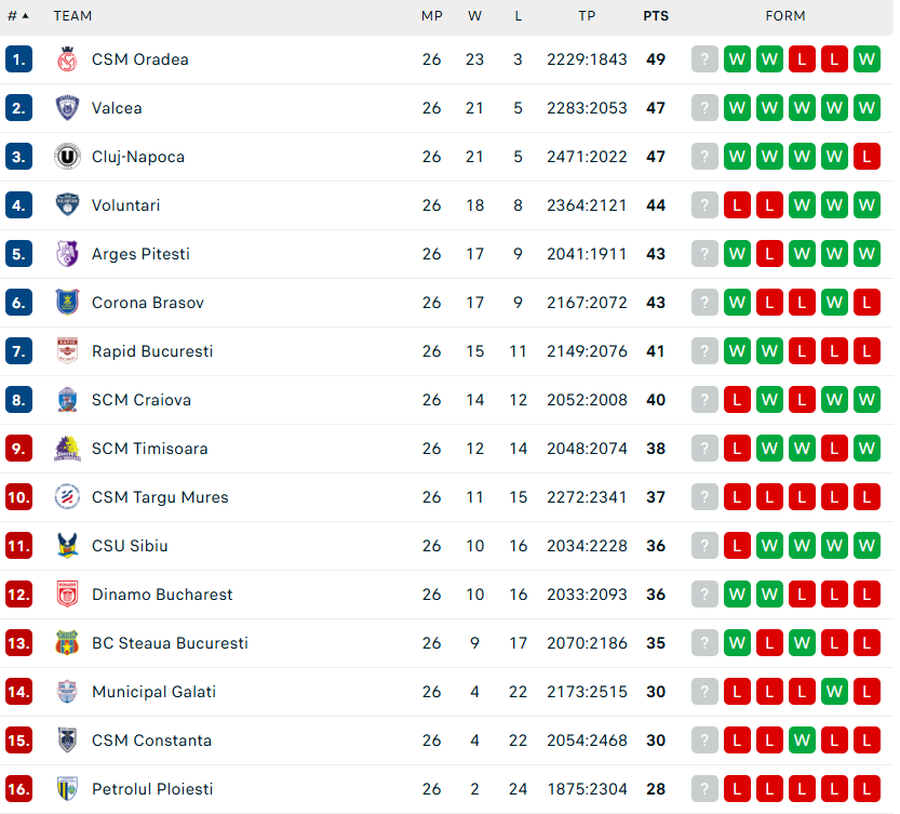Click the Voluntari team badge
The width and height of the screenshot is (900, 814).
point(67,205)
